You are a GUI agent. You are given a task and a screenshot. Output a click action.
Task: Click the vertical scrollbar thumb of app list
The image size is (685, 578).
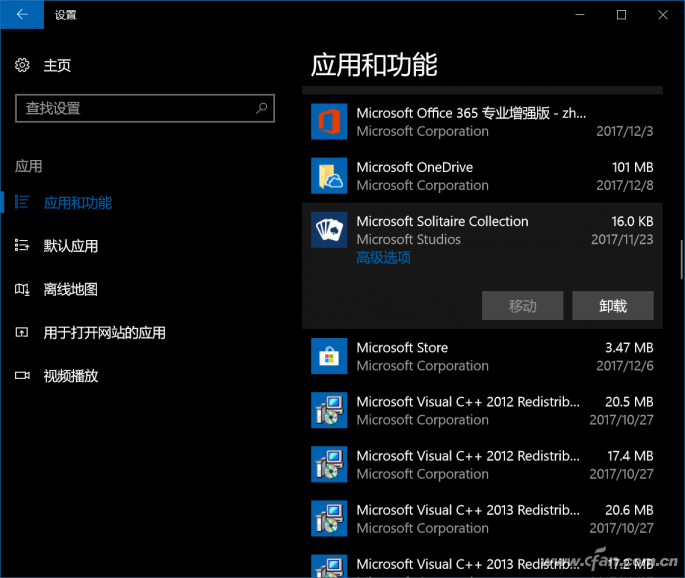(681, 260)
